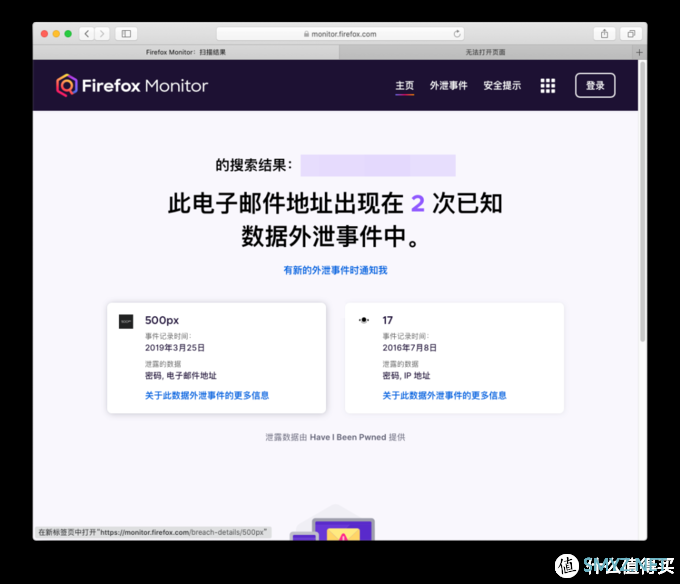This screenshot has width=680, height=584.
Task: Open the Share menu icon
Action: point(604,33)
